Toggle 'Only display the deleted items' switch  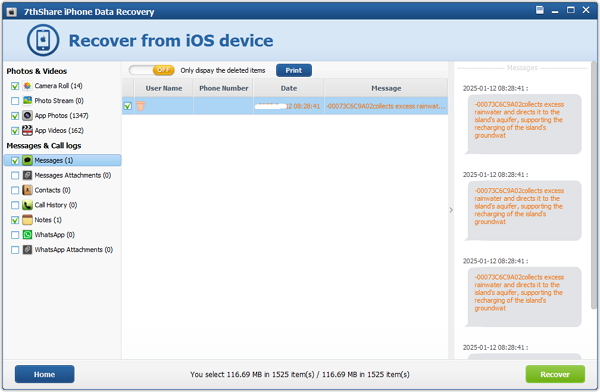(x=152, y=70)
